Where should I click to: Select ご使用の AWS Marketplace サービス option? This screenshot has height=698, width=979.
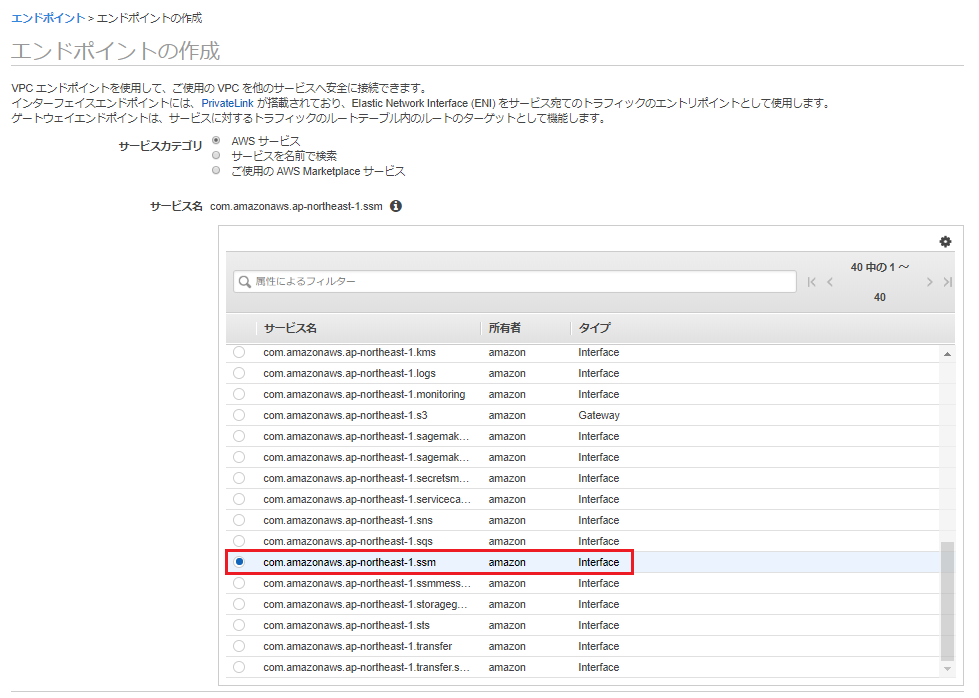[216, 170]
